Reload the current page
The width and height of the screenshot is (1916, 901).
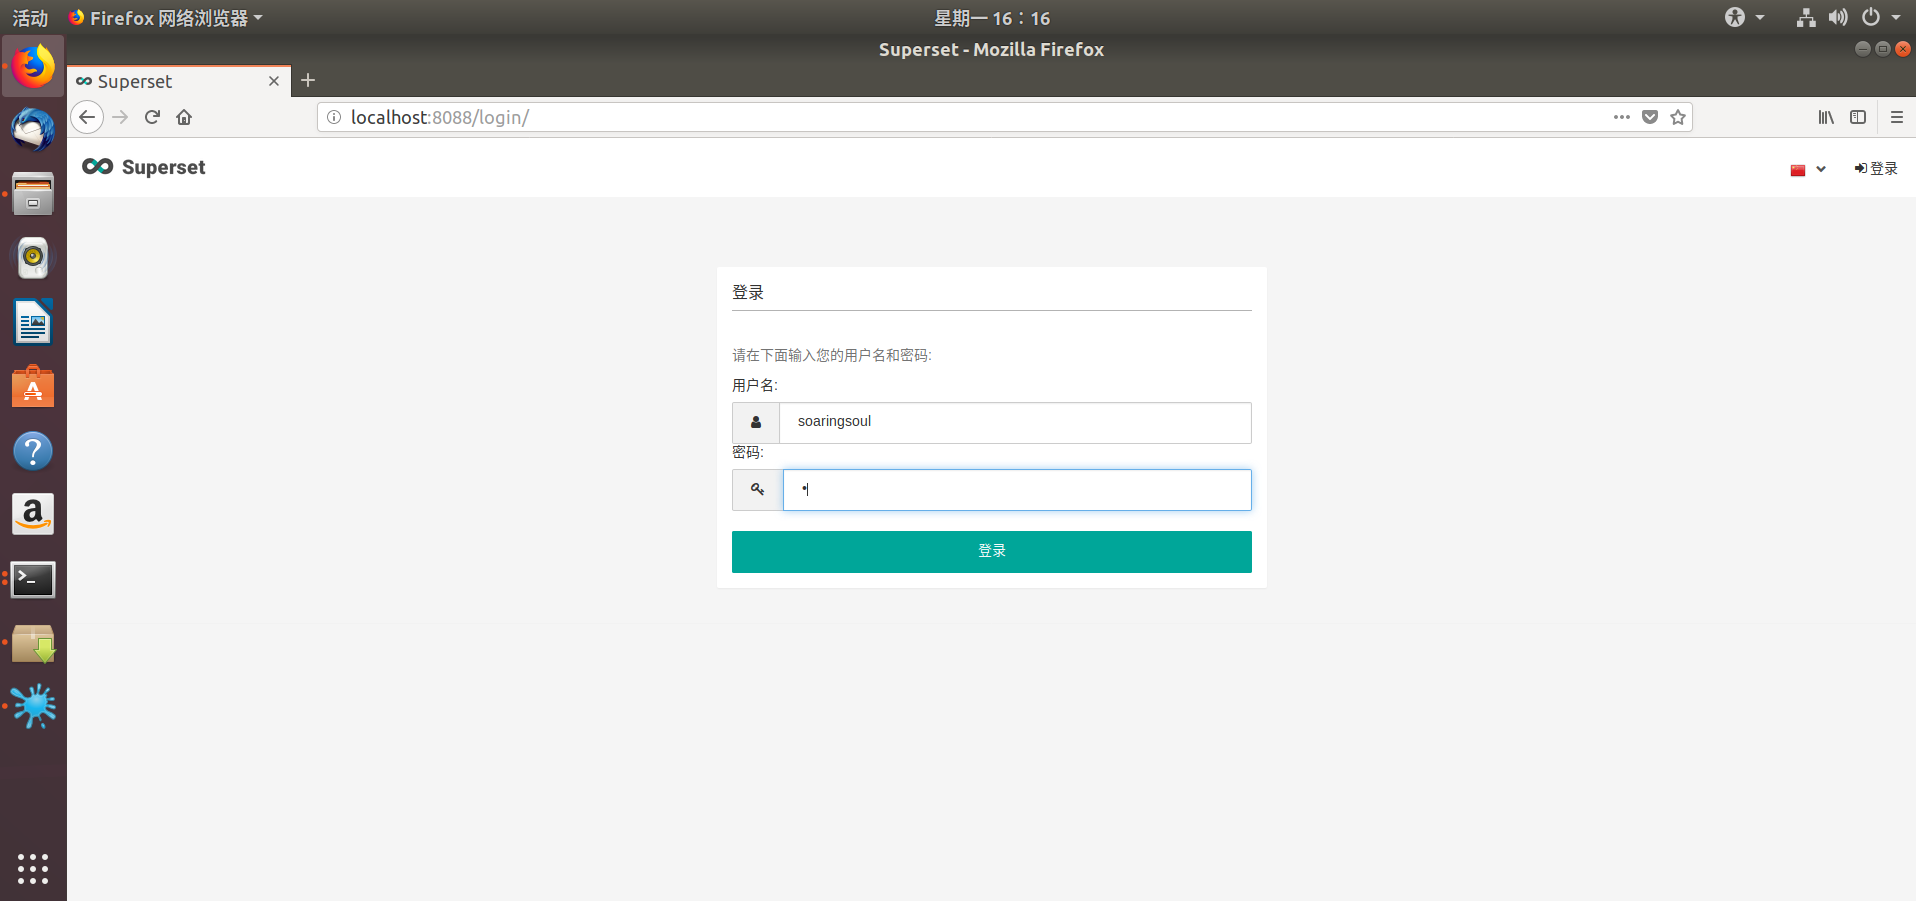pyautogui.click(x=152, y=117)
